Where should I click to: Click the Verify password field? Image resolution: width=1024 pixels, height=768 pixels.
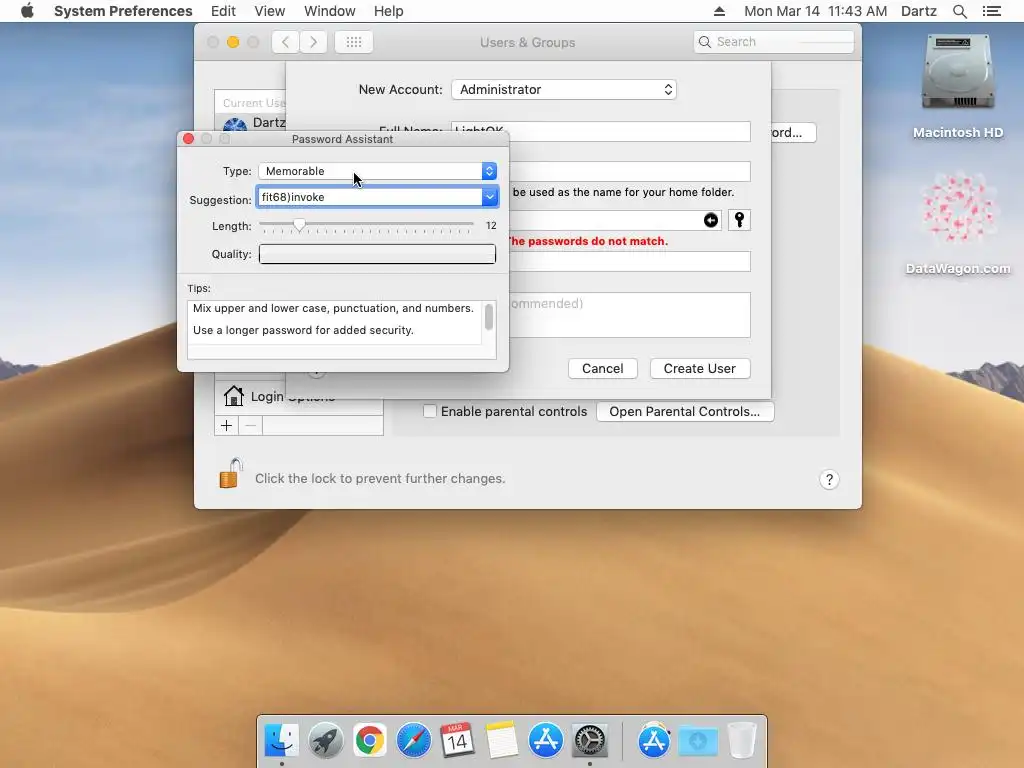click(630, 261)
